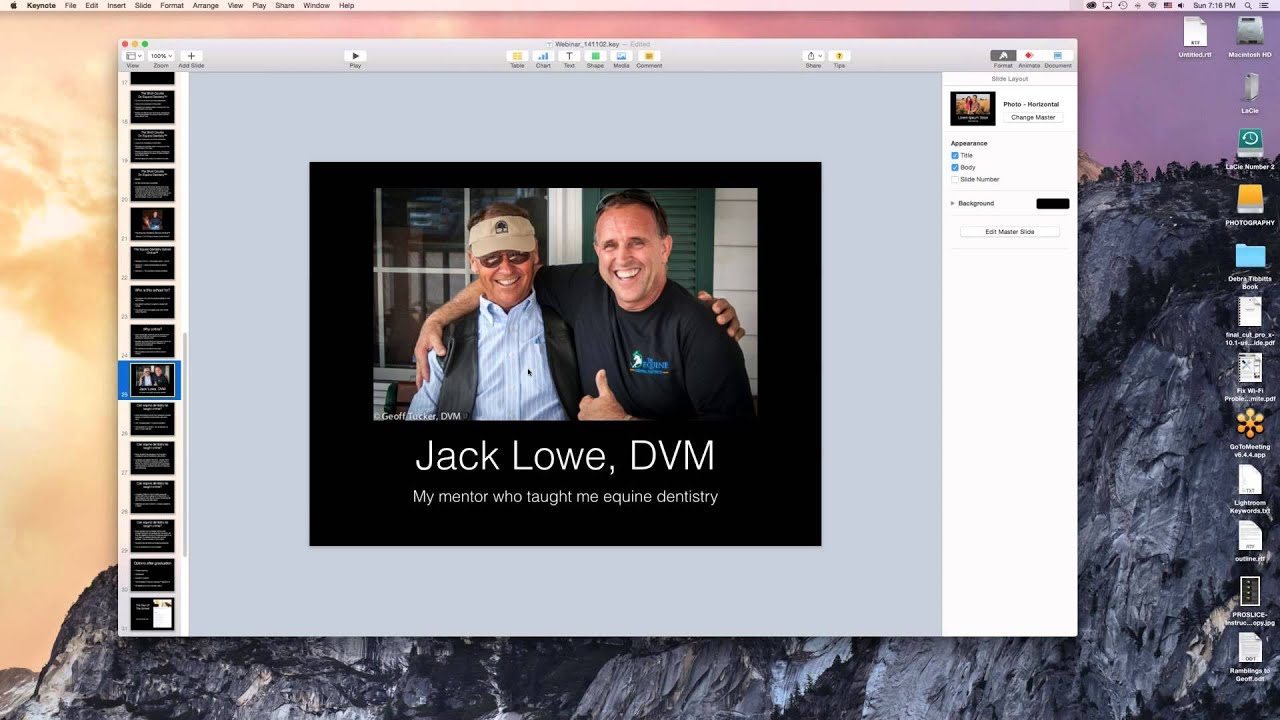Open LaCie drive on desktop
This screenshot has width=1280, height=720.
pyautogui.click(x=1250, y=92)
